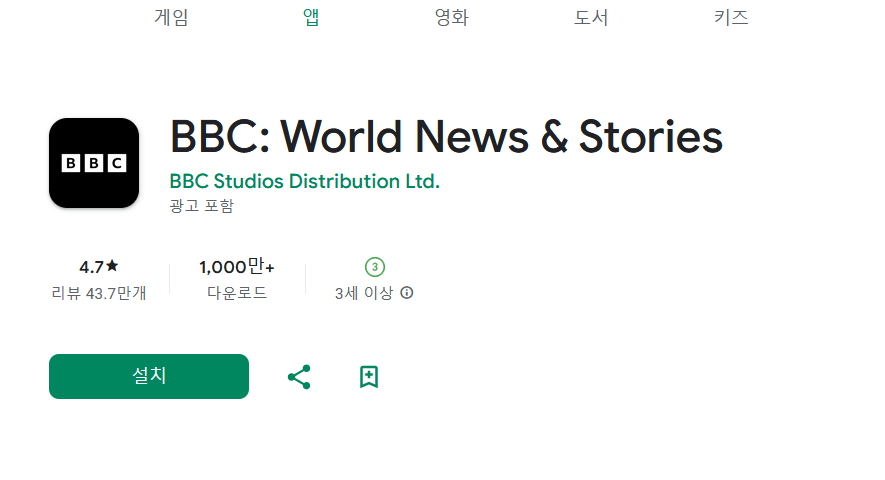885x480 pixels.
Task: Go to the 키즈 tab
Action: (x=731, y=18)
